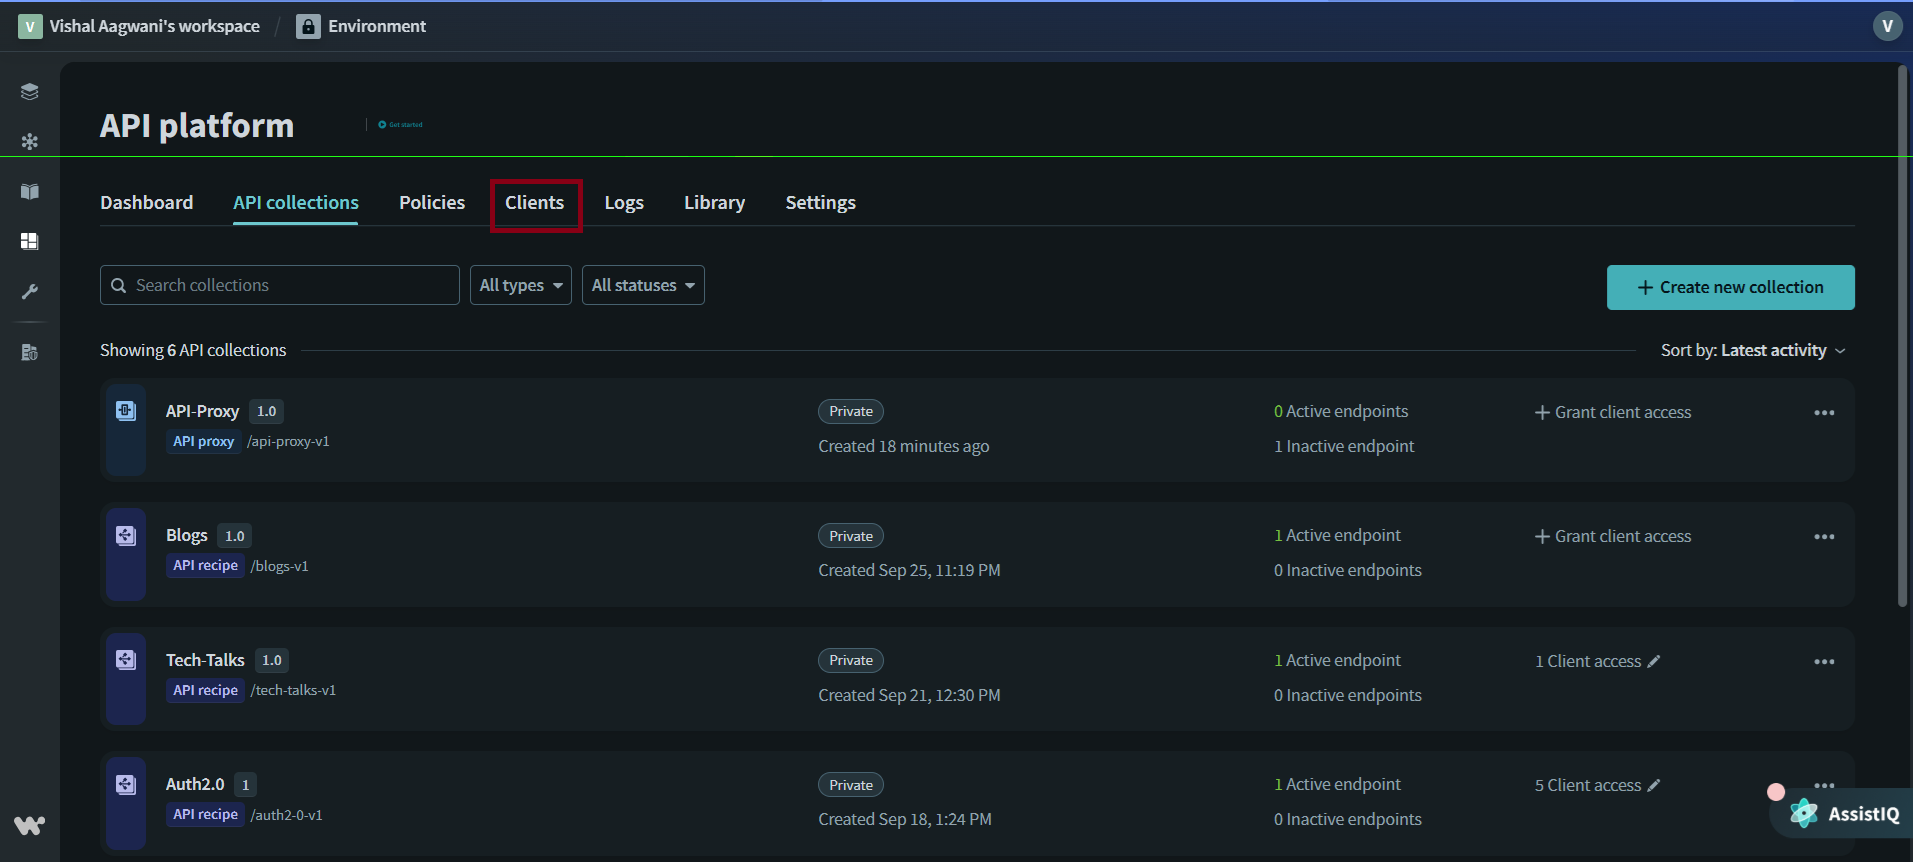Image resolution: width=1919 pixels, height=864 pixels.
Task: Open the open-book library icon in sidebar
Action: pyautogui.click(x=29, y=191)
